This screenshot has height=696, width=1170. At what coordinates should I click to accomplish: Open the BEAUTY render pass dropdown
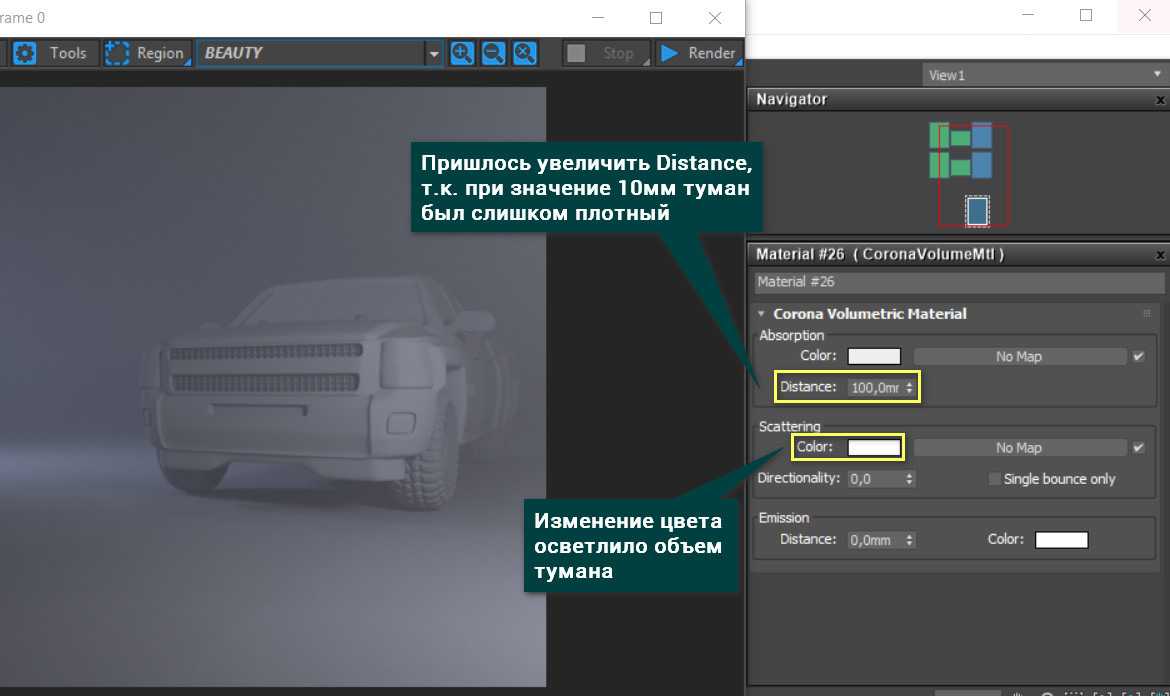(x=433, y=54)
